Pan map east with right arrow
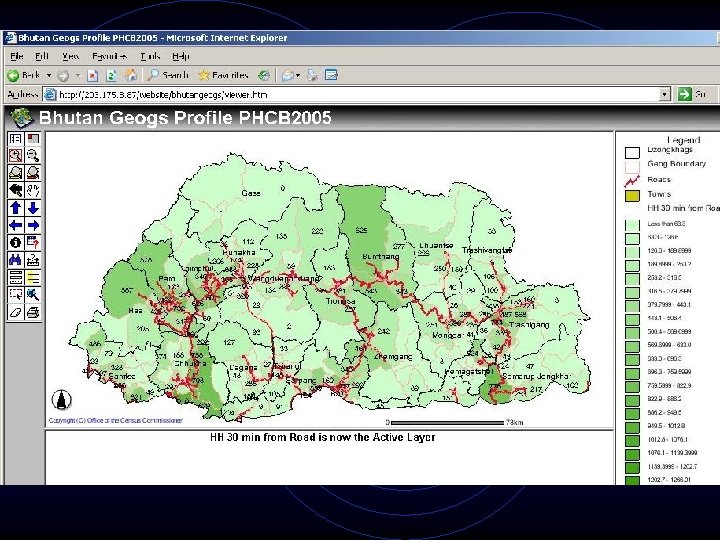This screenshot has height=540, width=720. (x=33, y=225)
